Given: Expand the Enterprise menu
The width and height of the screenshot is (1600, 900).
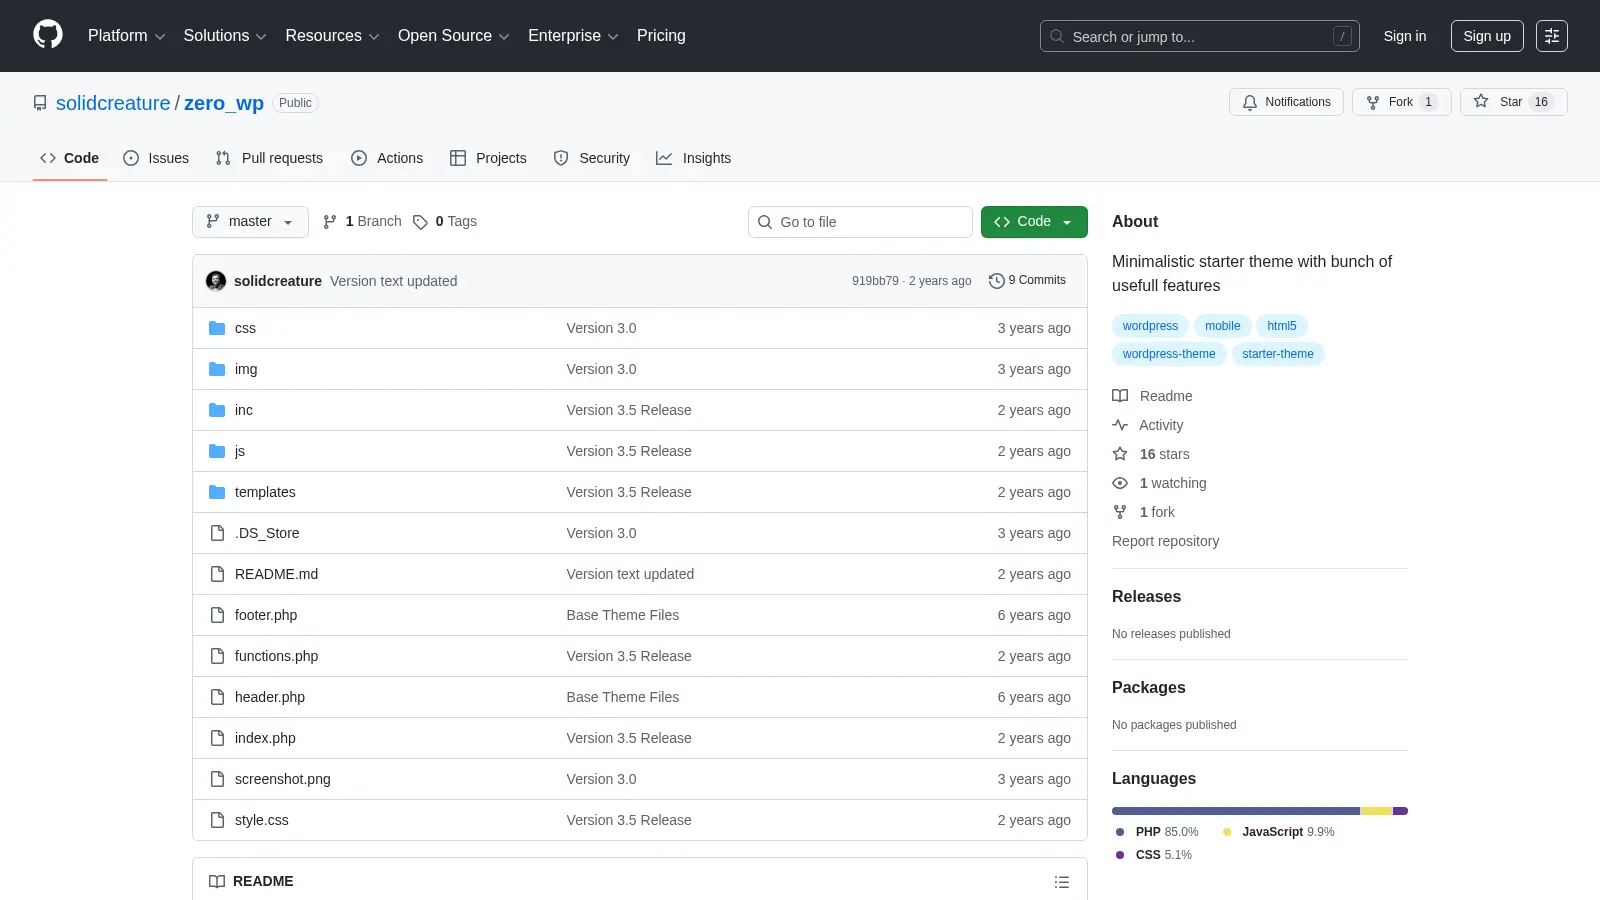Looking at the screenshot, I should (573, 36).
